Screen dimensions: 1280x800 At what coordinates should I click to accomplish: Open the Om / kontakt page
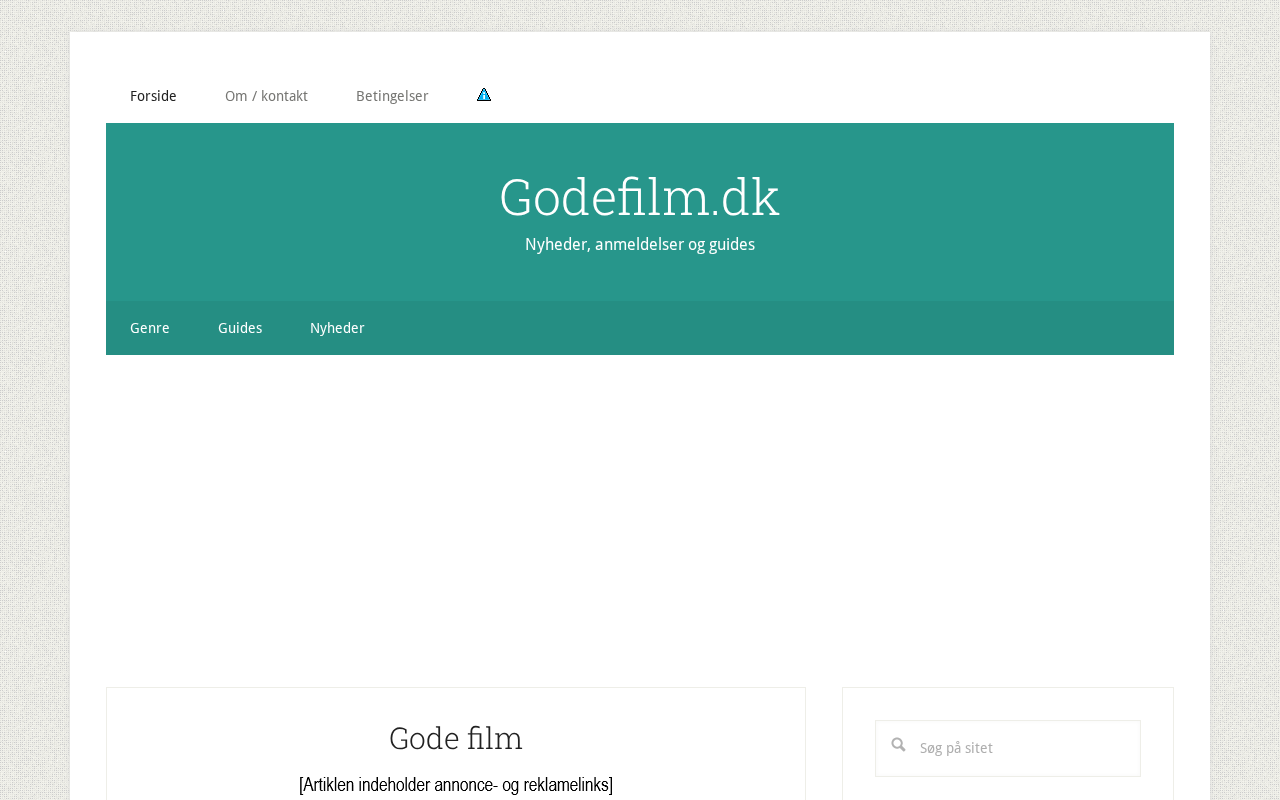pos(266,96)
